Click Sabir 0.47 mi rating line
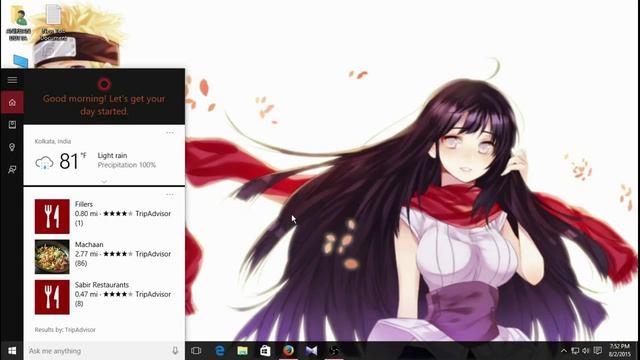Viewport: 640px width, 360px height. [123, 294]
